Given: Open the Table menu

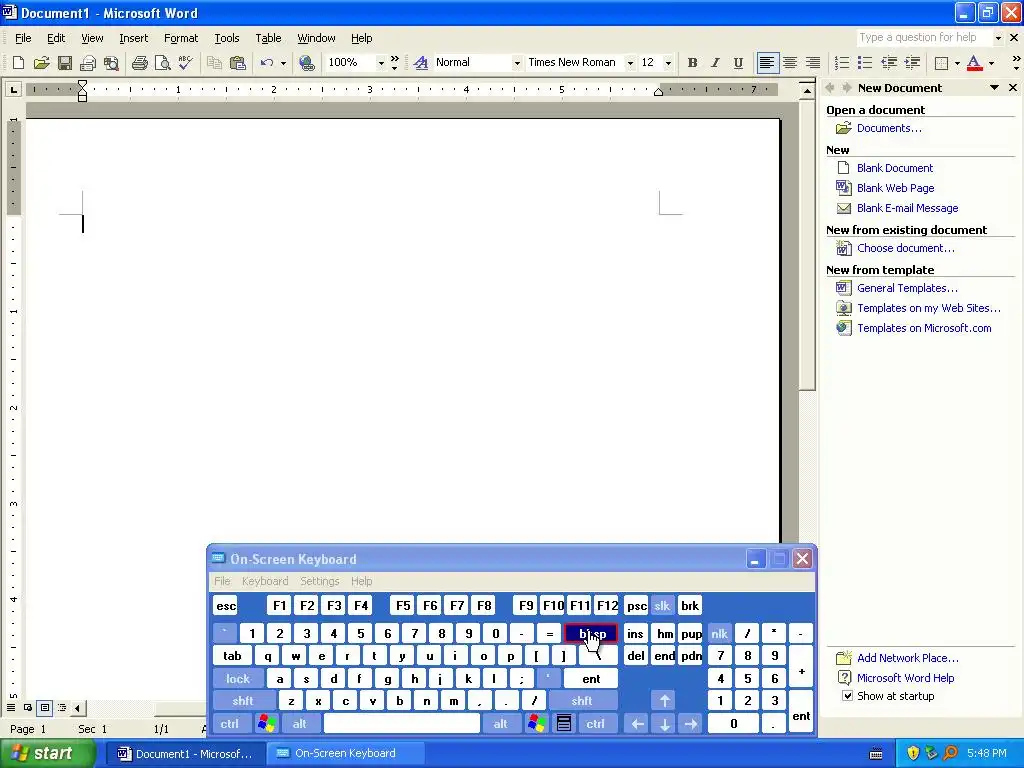Looking at the screenshot, I should (268, 39).
